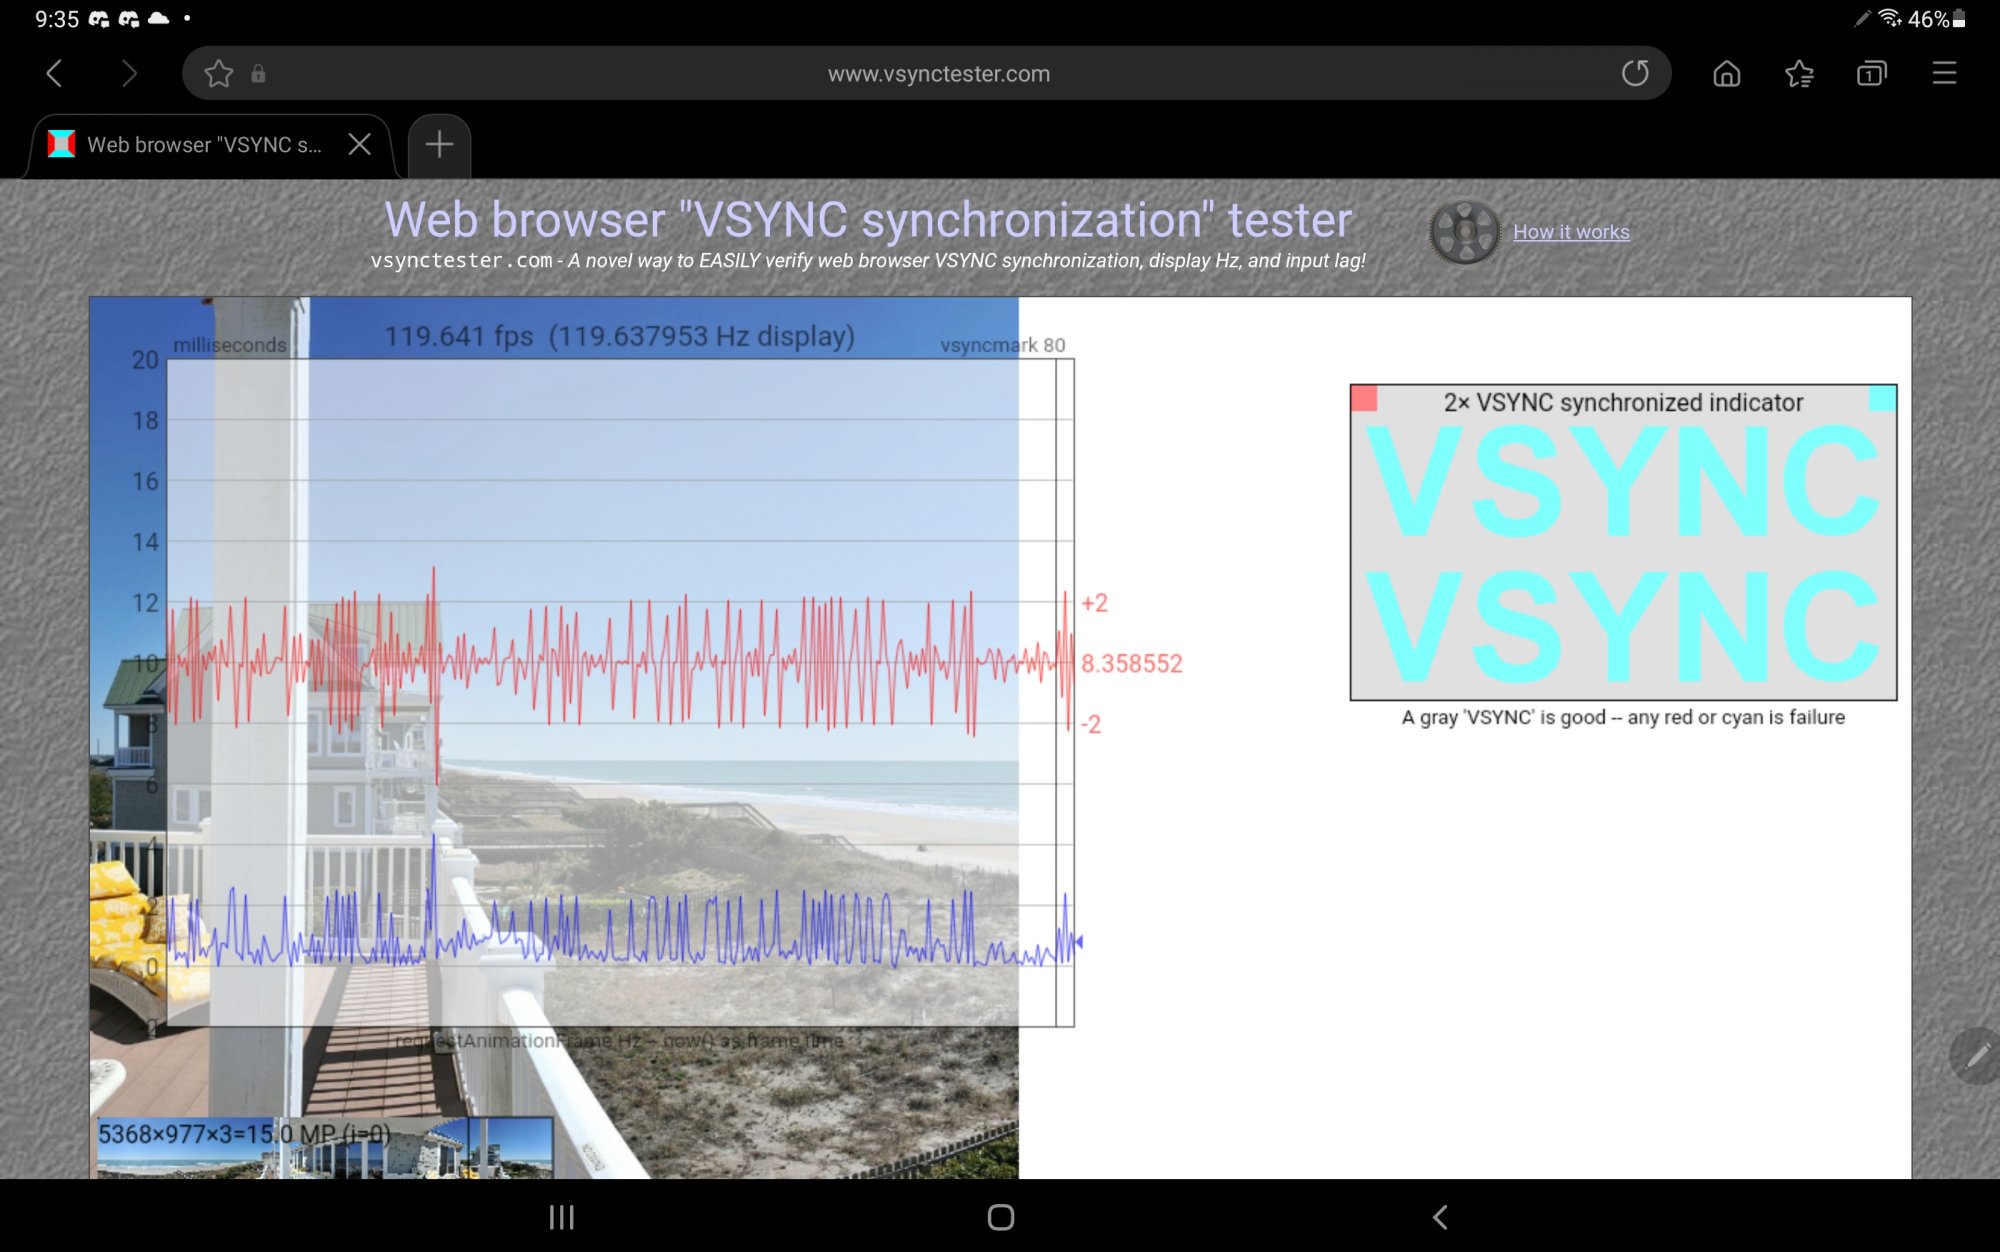Tap the red square in VSYNC indicator

1364,398
